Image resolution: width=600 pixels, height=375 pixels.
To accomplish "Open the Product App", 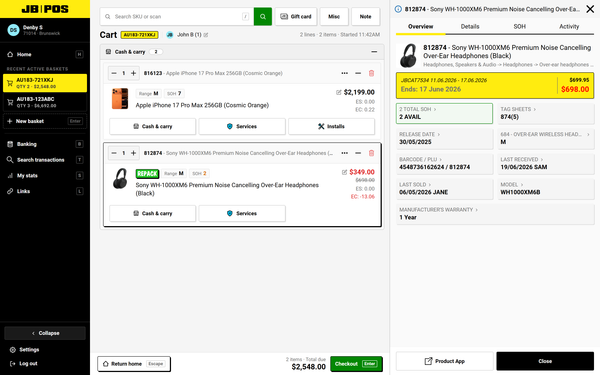I will pos(445,361).
